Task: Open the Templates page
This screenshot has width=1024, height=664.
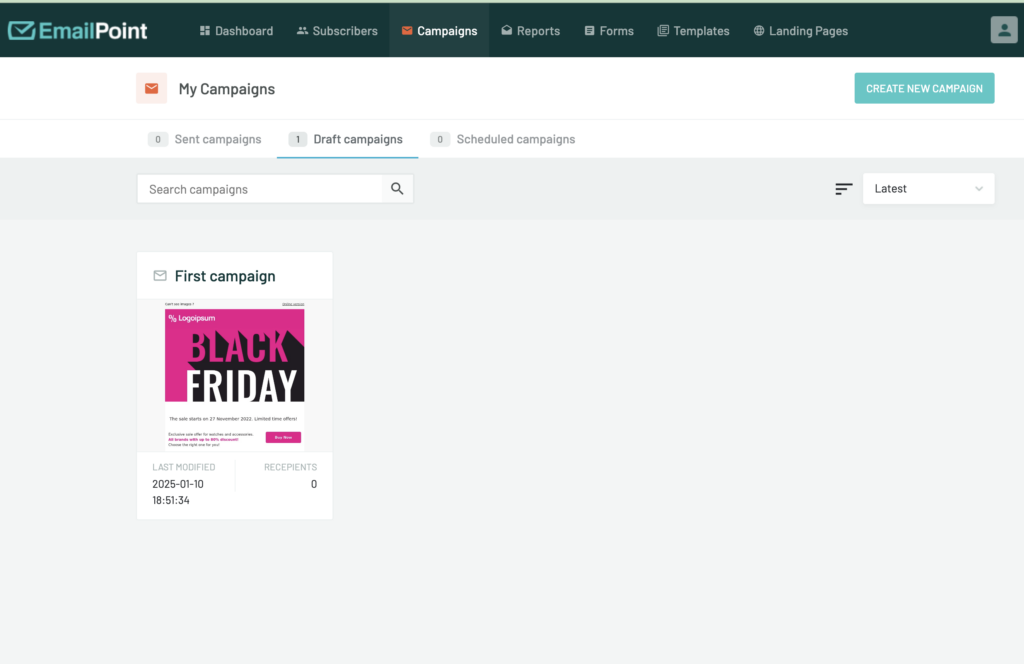Action: 693,31
